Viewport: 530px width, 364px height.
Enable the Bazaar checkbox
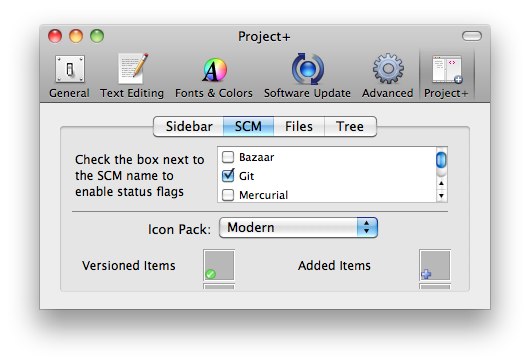[x=228, y=157]
